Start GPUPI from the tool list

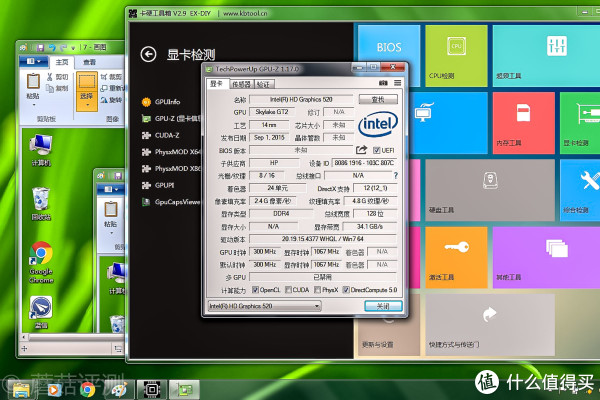(158, 185)
